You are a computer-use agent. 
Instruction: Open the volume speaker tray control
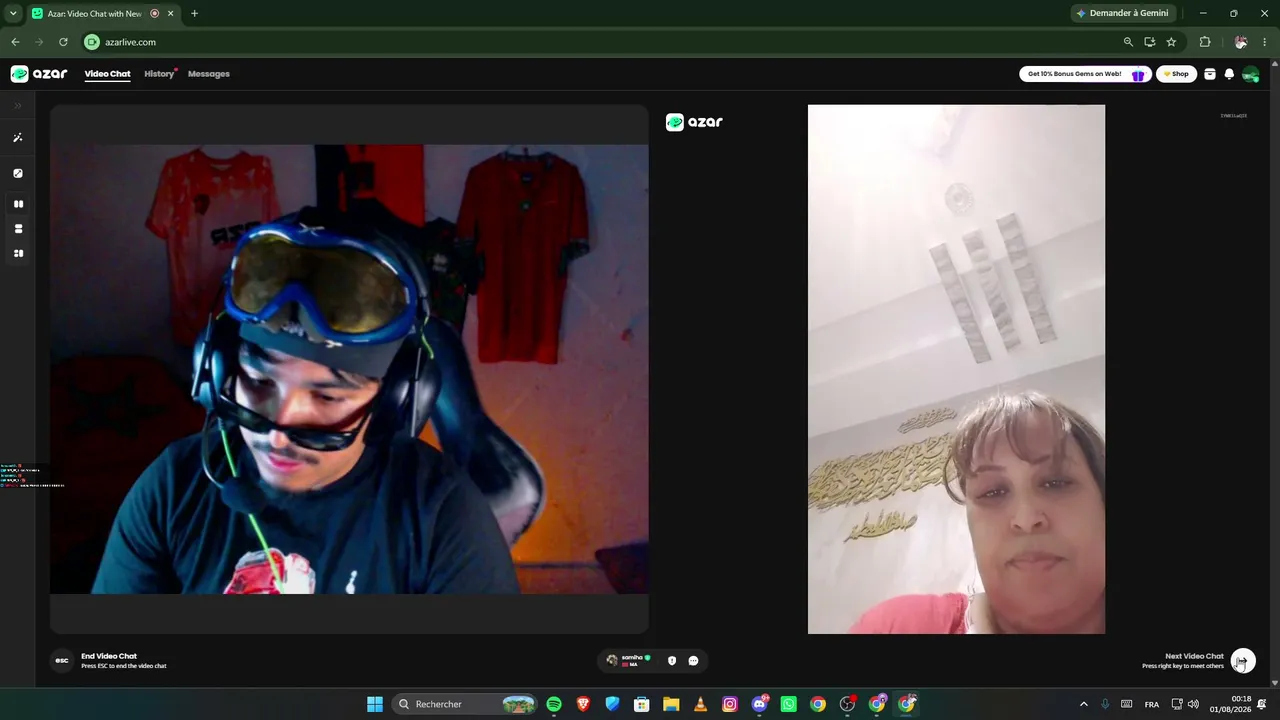click(1193, 704)
